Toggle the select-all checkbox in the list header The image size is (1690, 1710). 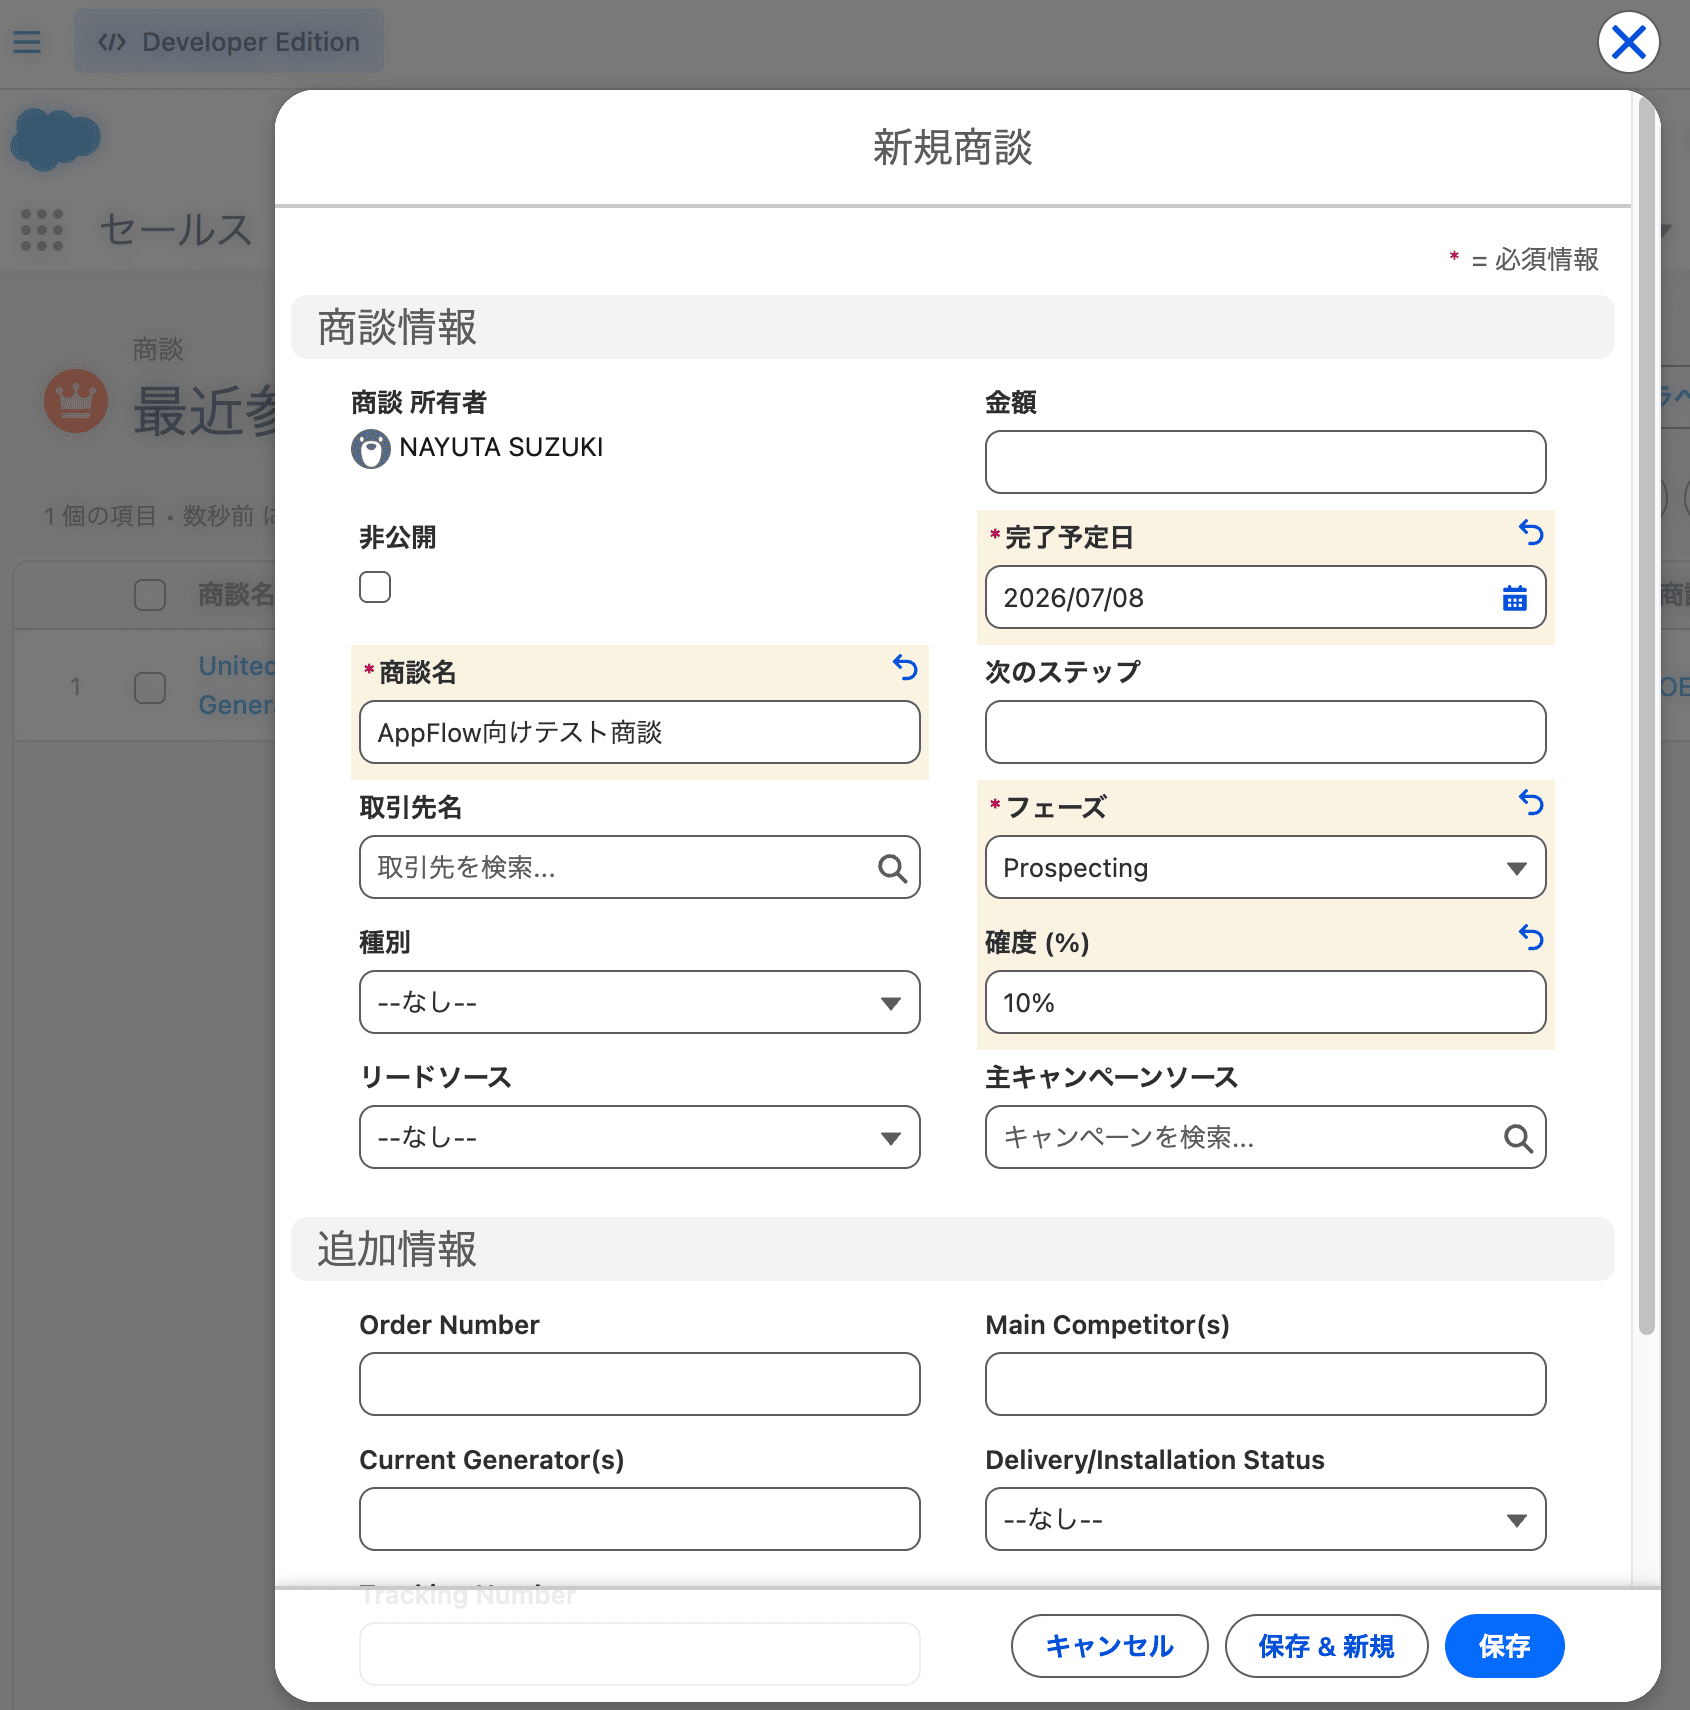(x=150, y=595)
